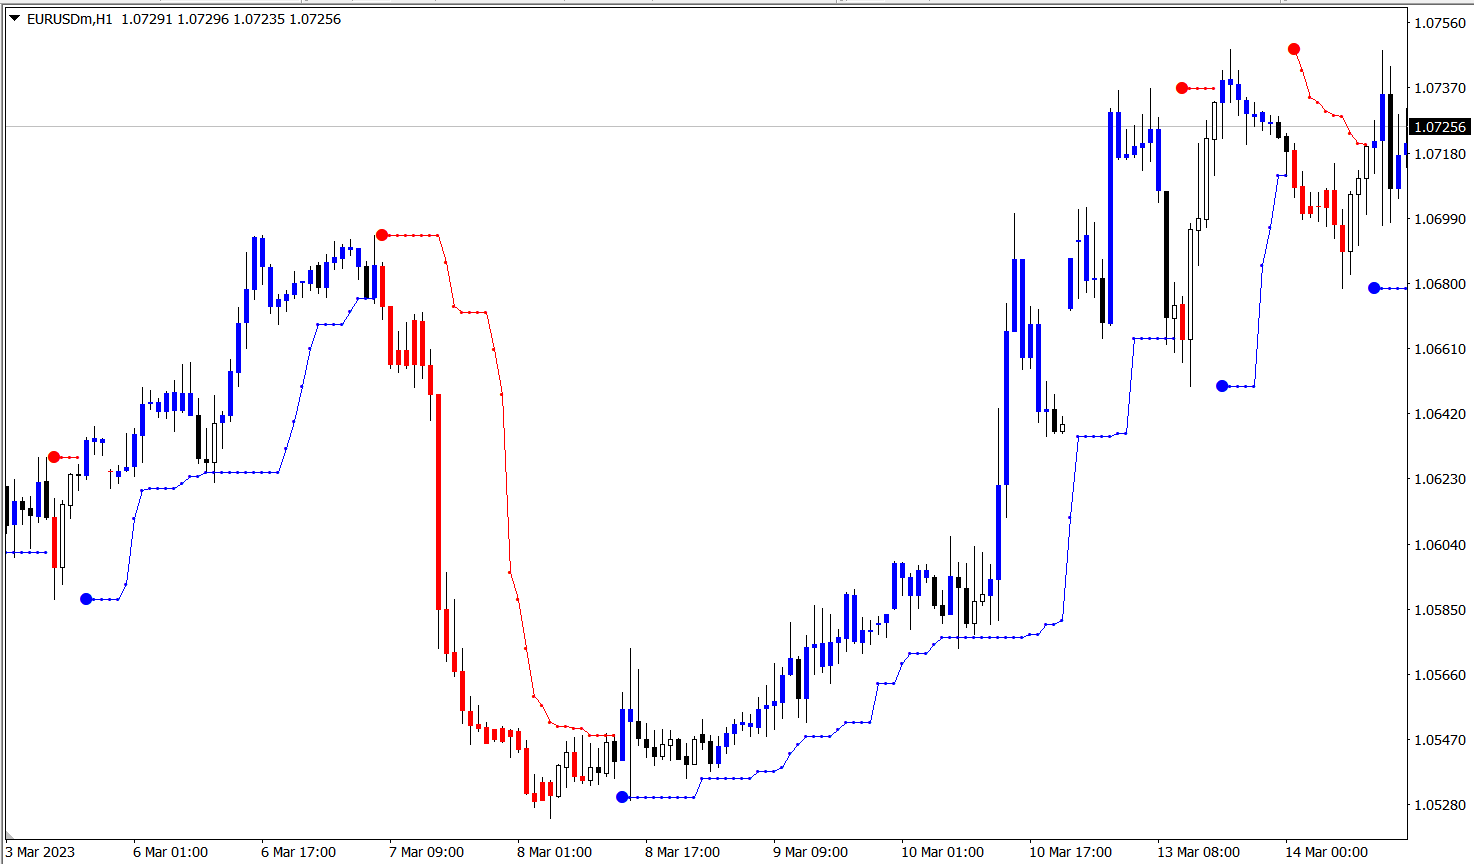Click the 1.05660 price axis label
Viewport: 1474px width, 864px height.
pyautogui.click(x=1440, y=675)
